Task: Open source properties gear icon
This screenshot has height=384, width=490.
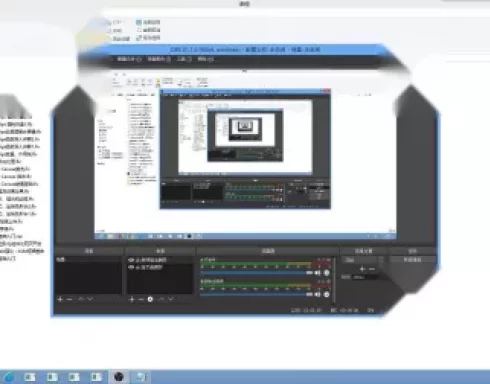Action: pos(150,299)
